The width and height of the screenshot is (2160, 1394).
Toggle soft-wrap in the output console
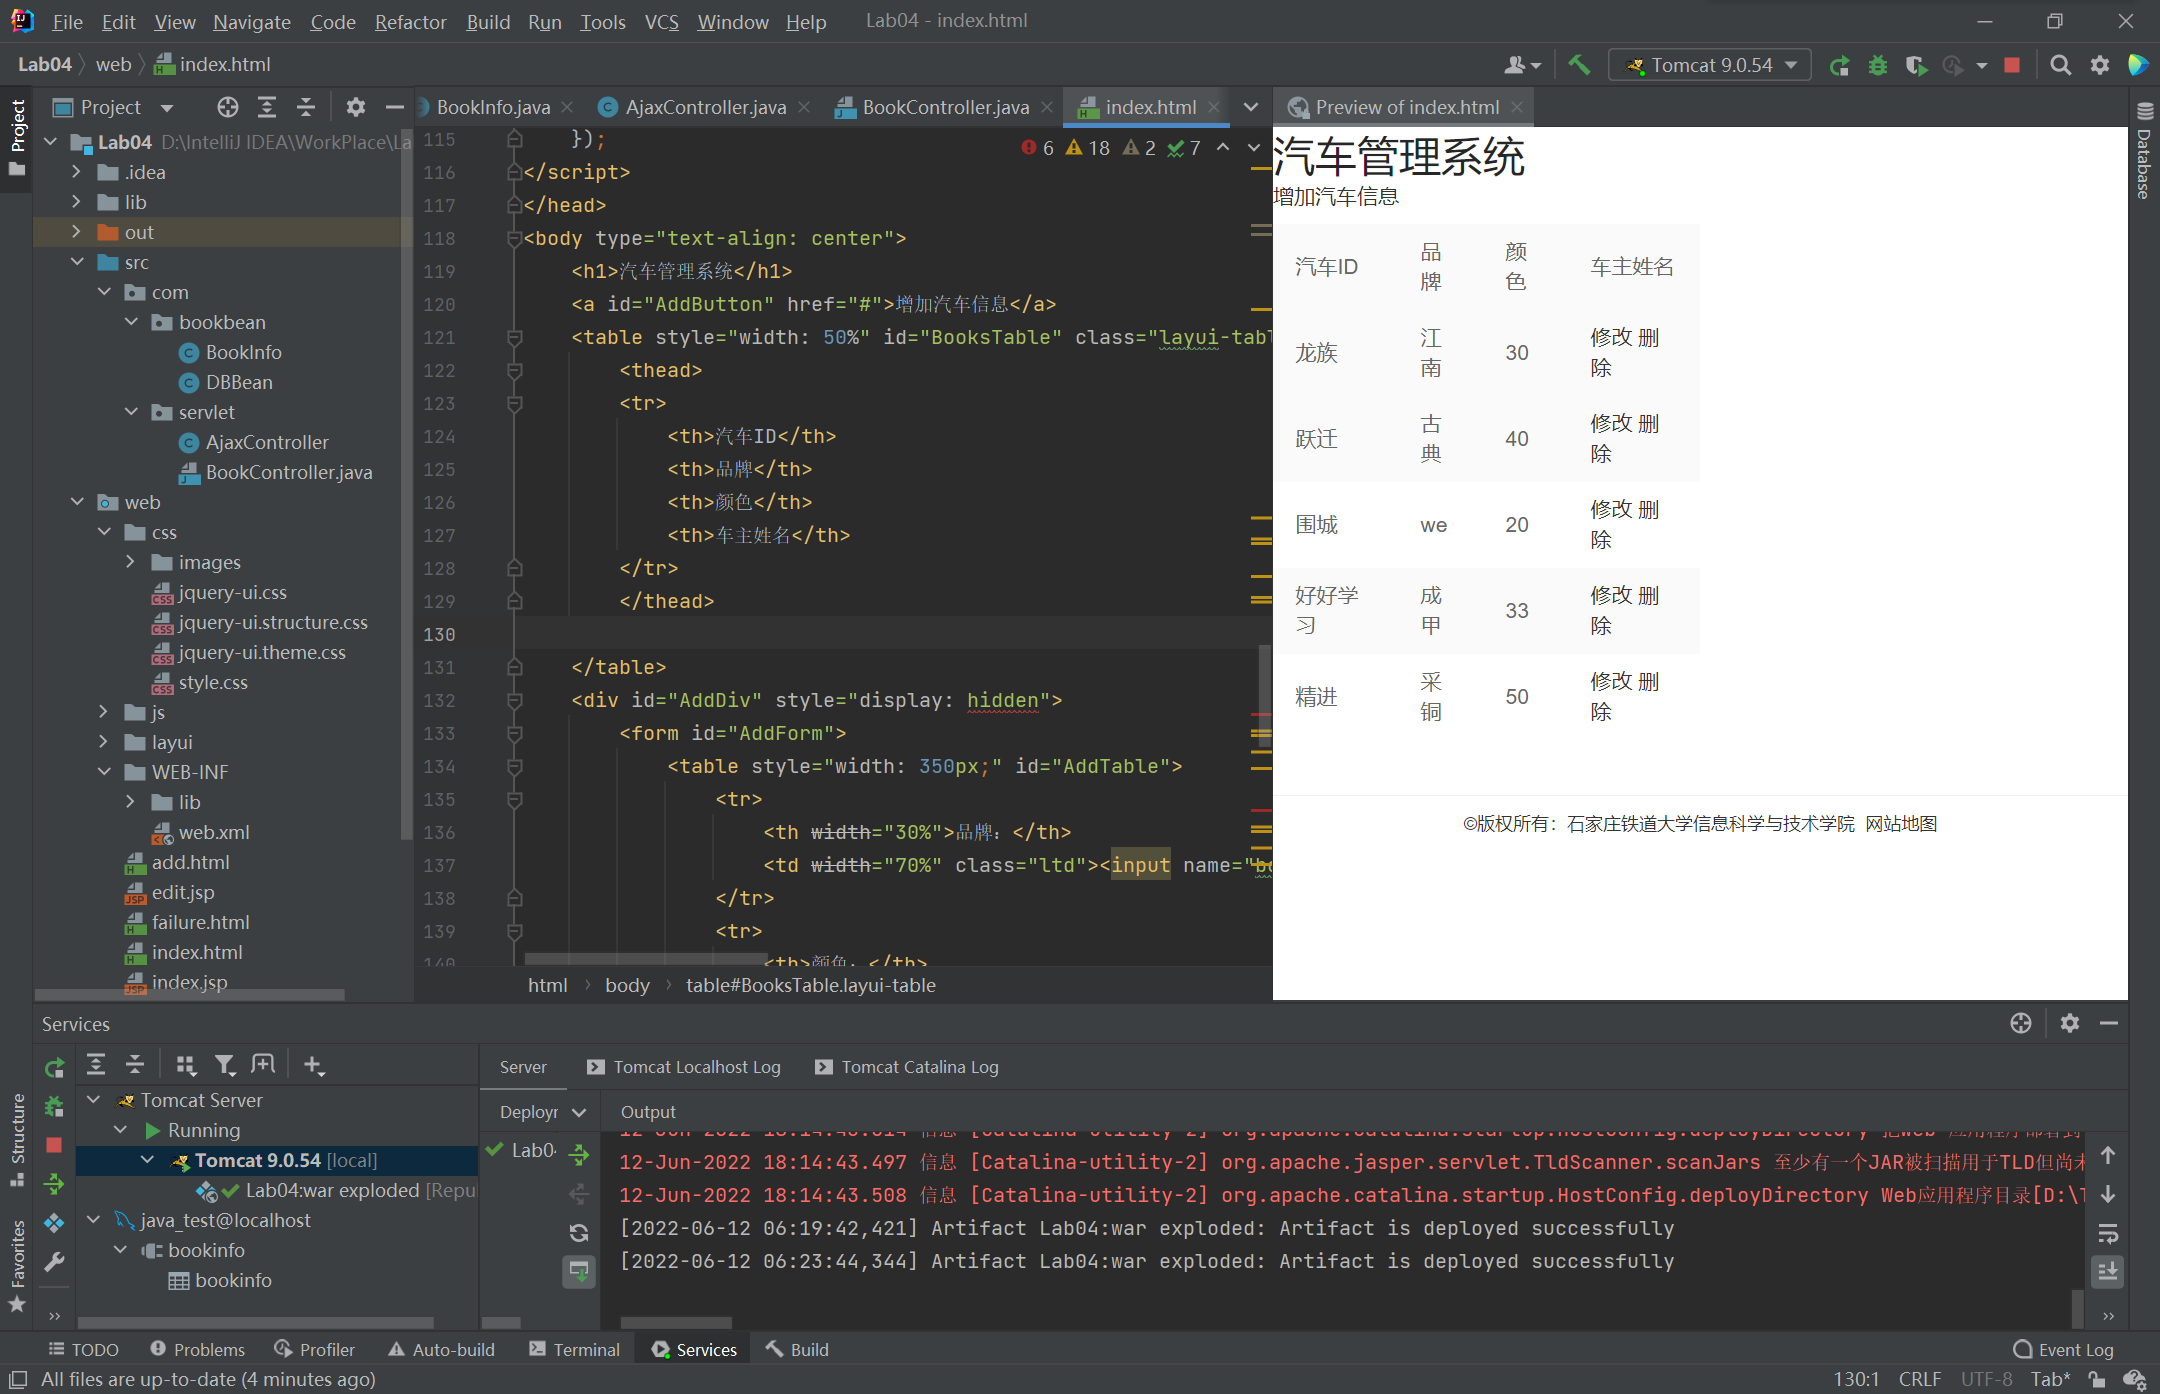click(x=2108, y=1233)
